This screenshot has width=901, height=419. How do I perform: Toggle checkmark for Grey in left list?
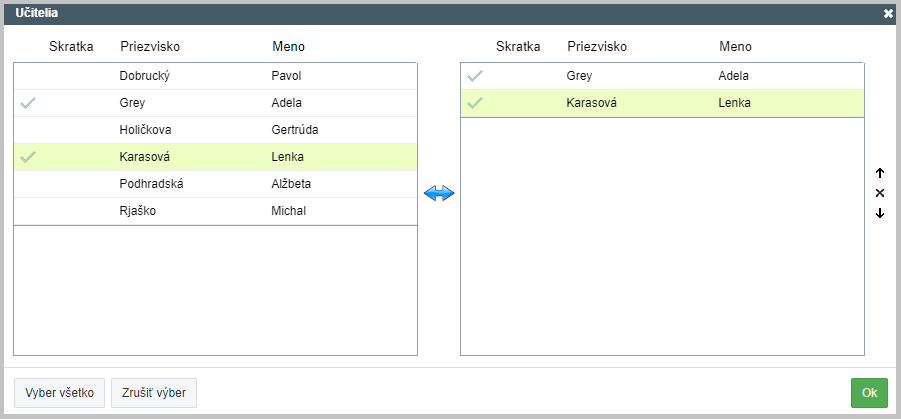28,102
